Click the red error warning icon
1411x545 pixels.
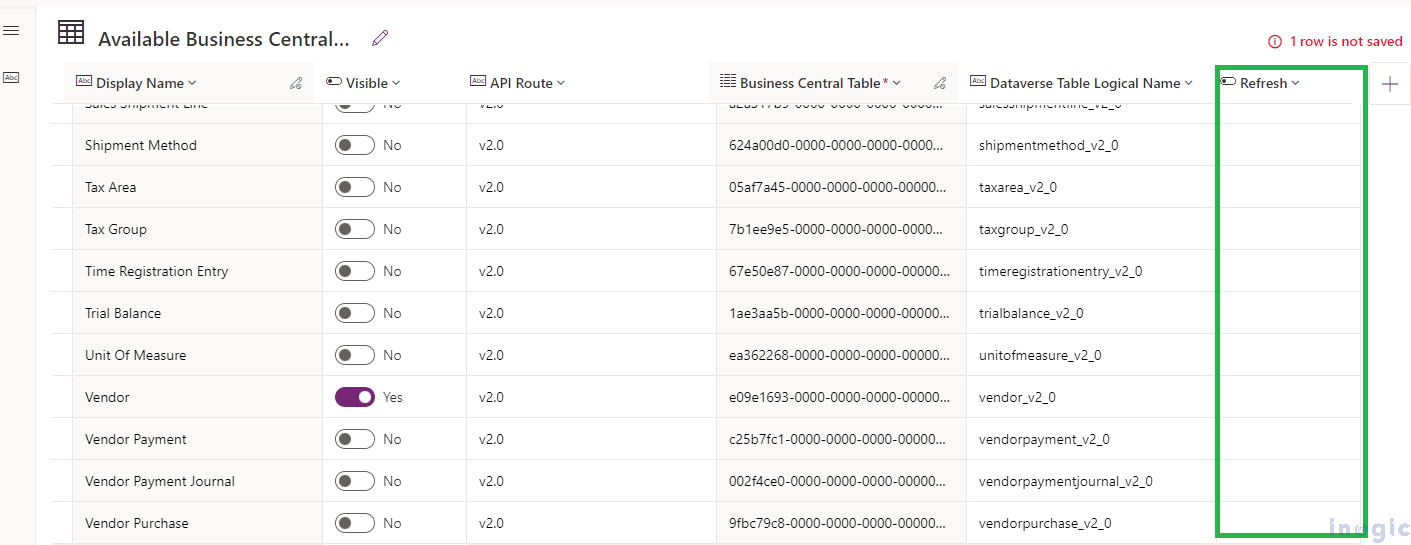tap(1274, 42)
